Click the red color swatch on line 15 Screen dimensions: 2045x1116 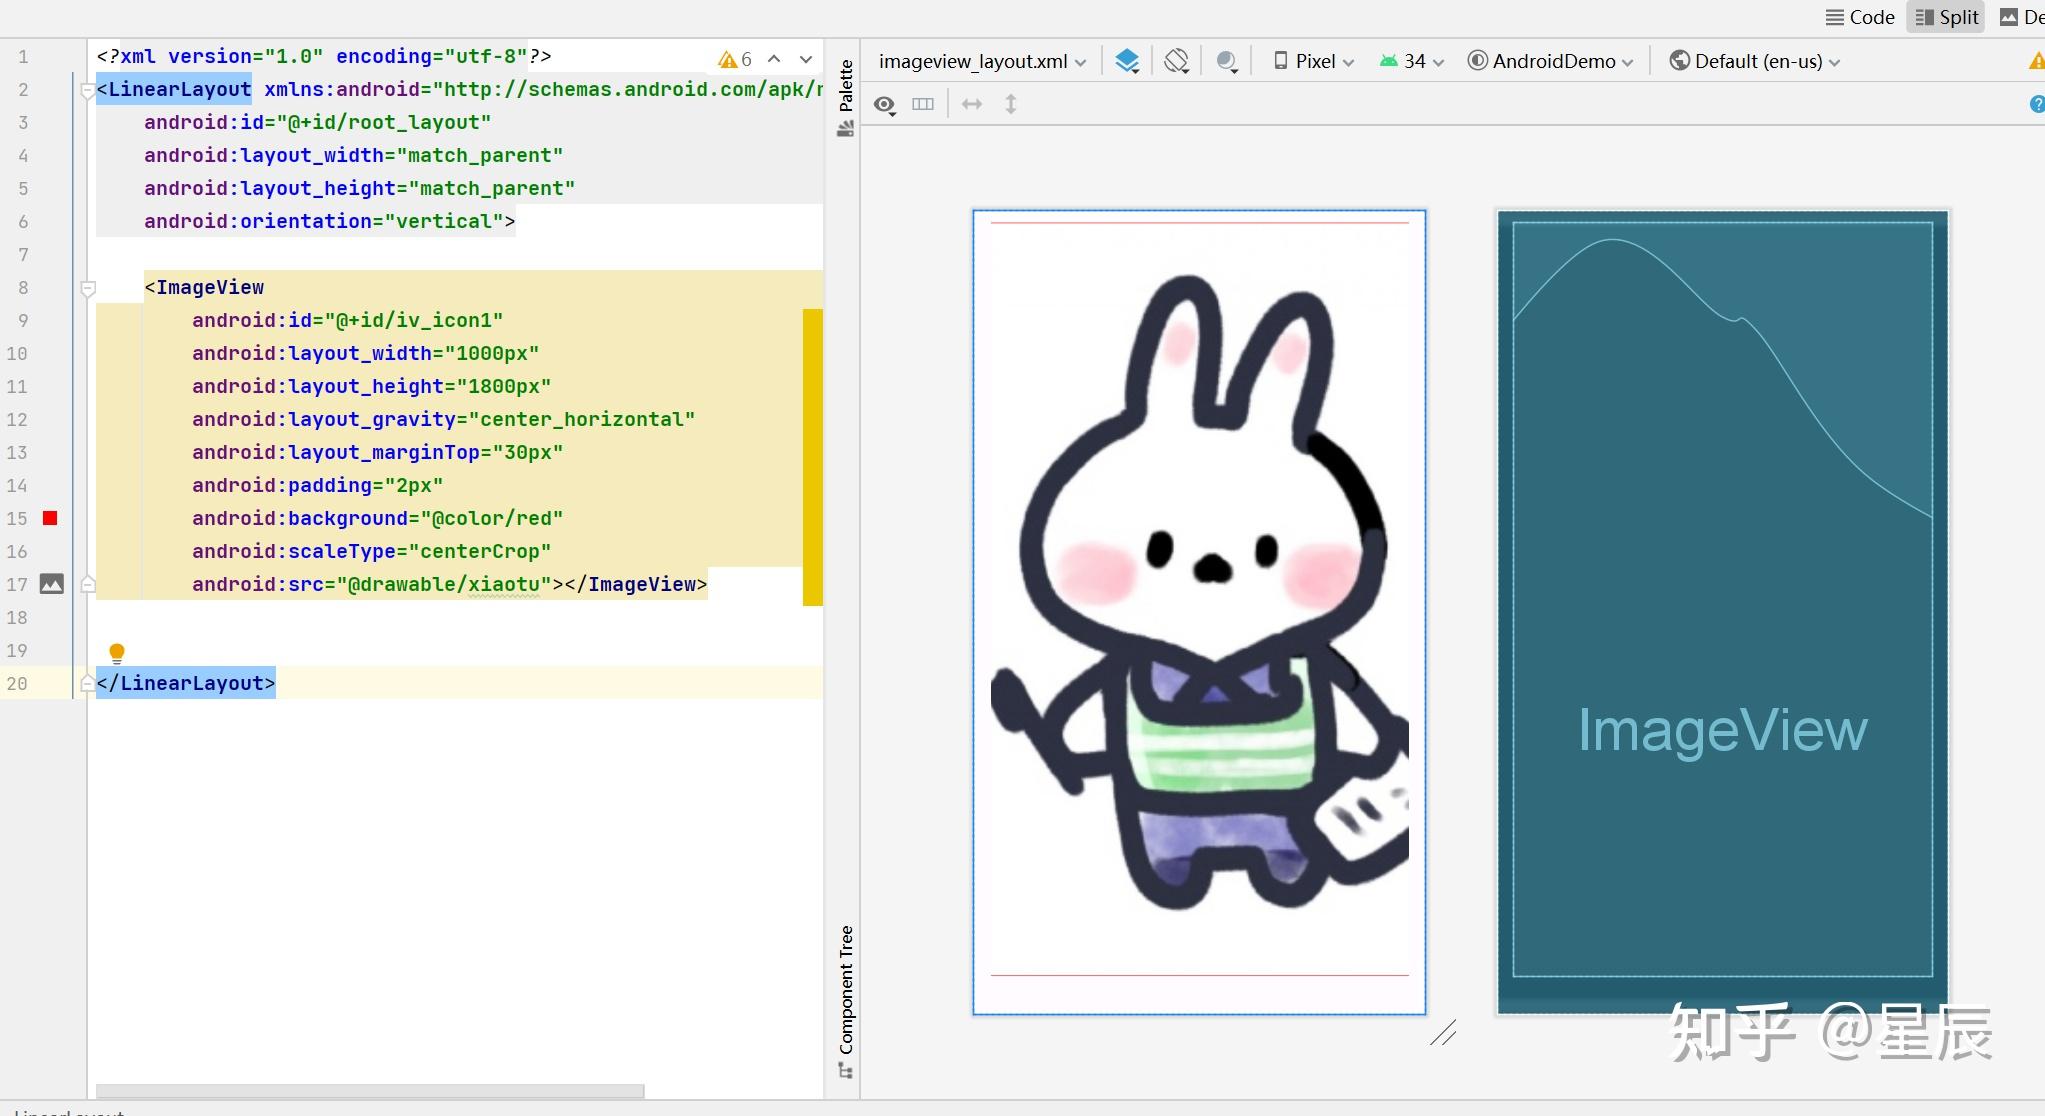50,518
